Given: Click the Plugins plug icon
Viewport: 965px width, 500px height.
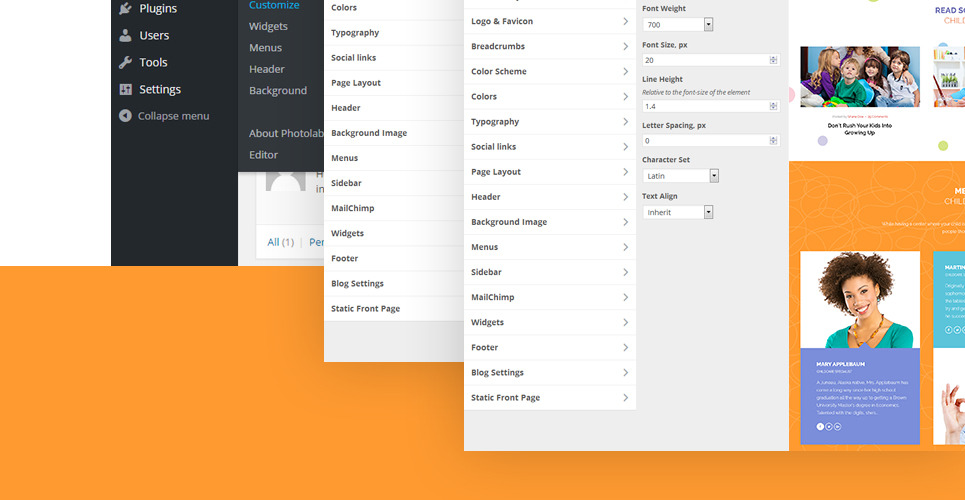Looking at the screenshot, I should tap(125, 9).
